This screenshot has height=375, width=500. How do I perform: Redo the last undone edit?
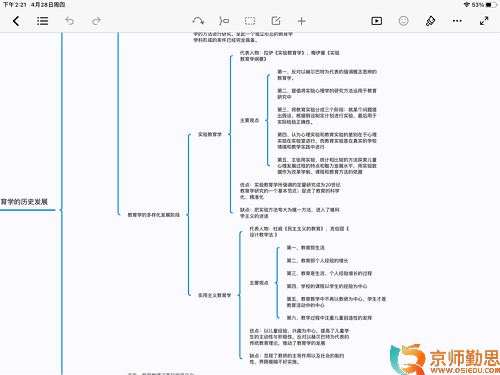tap(96, 21)
